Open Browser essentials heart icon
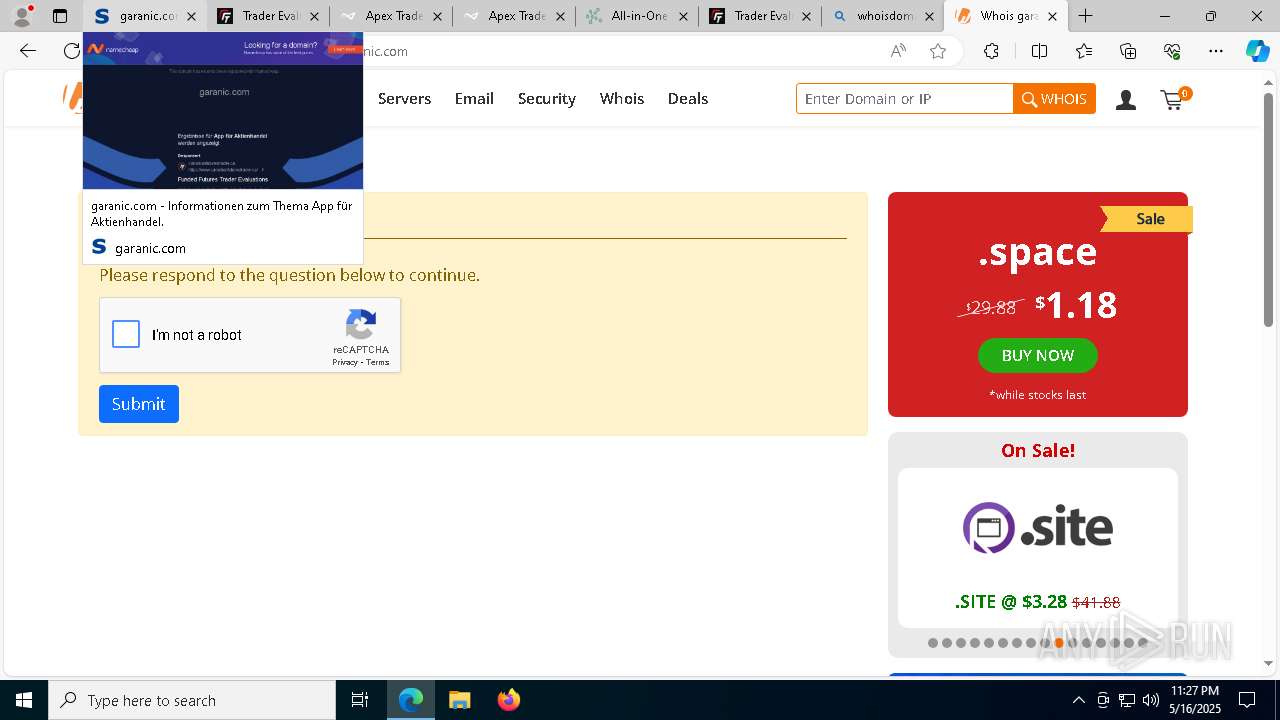The image size is (1280, 720). (1172, 51)
